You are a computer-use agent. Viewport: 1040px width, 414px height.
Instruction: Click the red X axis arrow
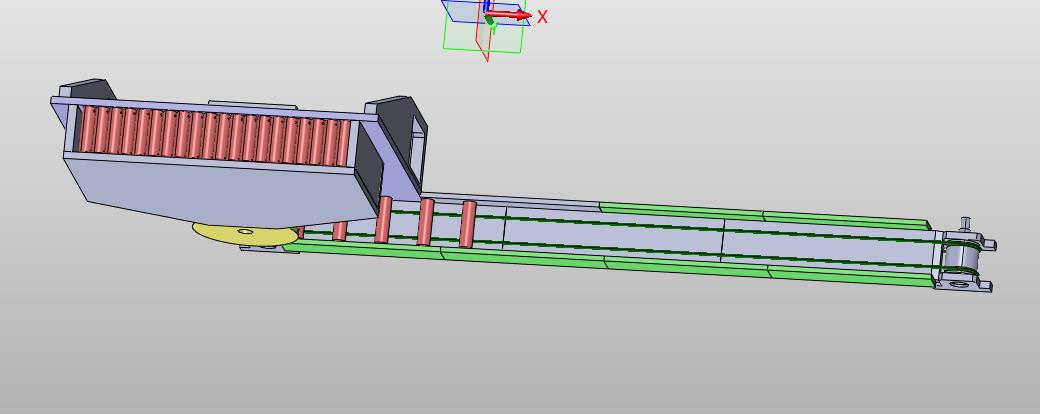coord(509,15)
